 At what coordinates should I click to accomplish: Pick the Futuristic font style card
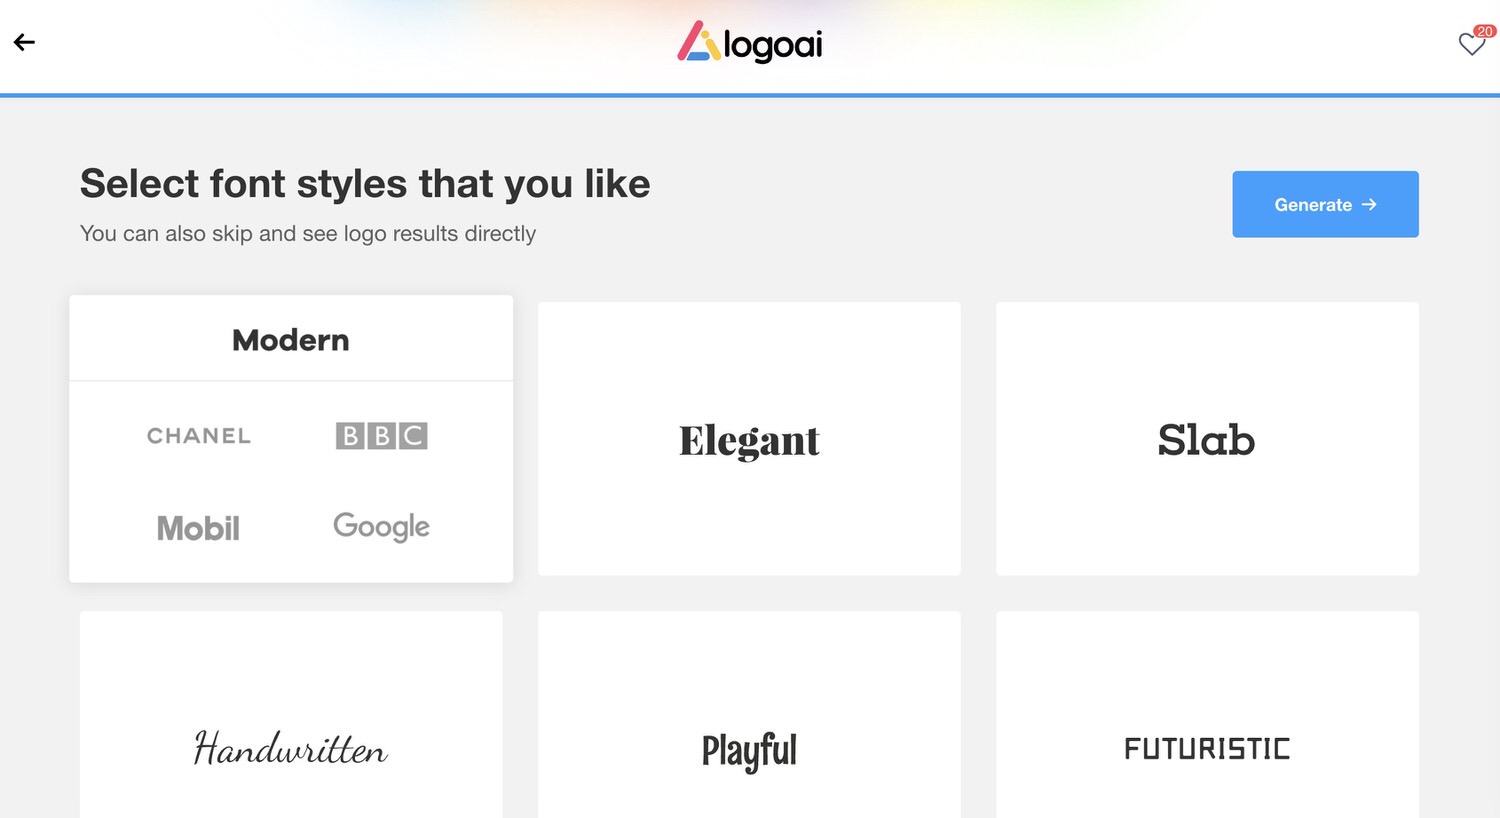pos(1207,714)
